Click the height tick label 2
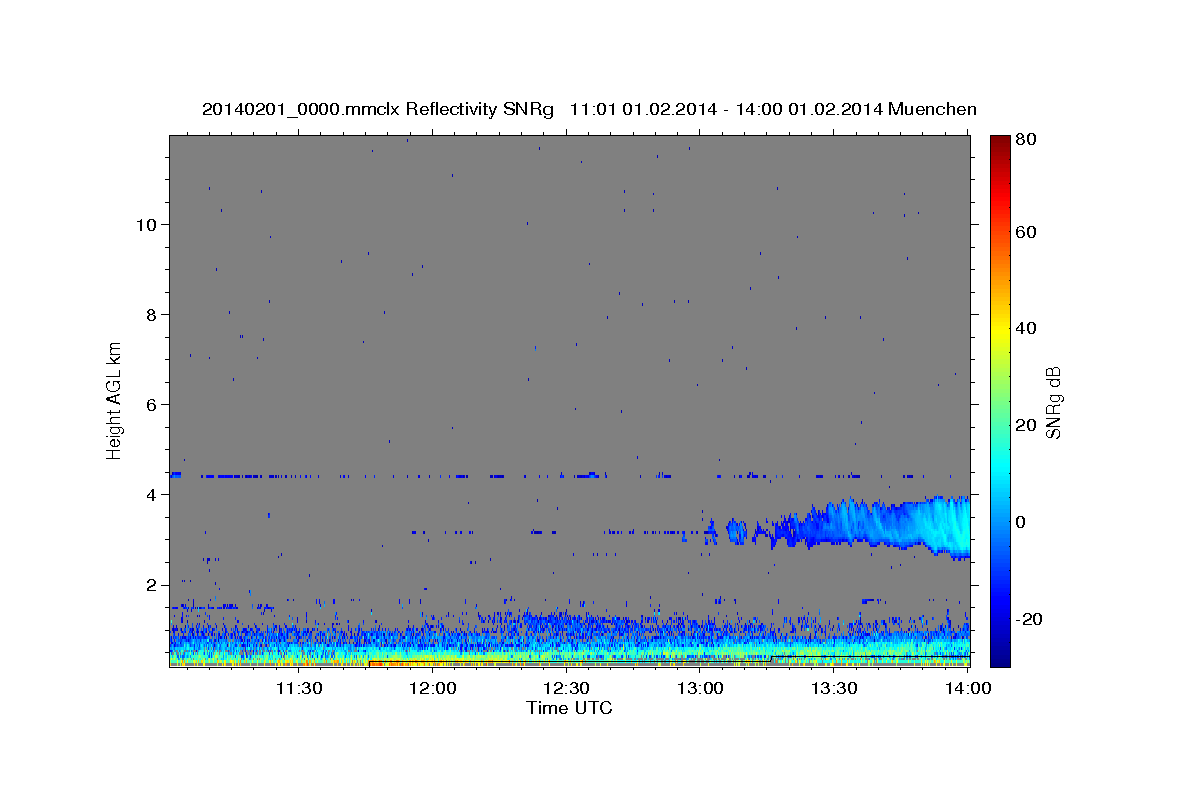 (151, 584)
